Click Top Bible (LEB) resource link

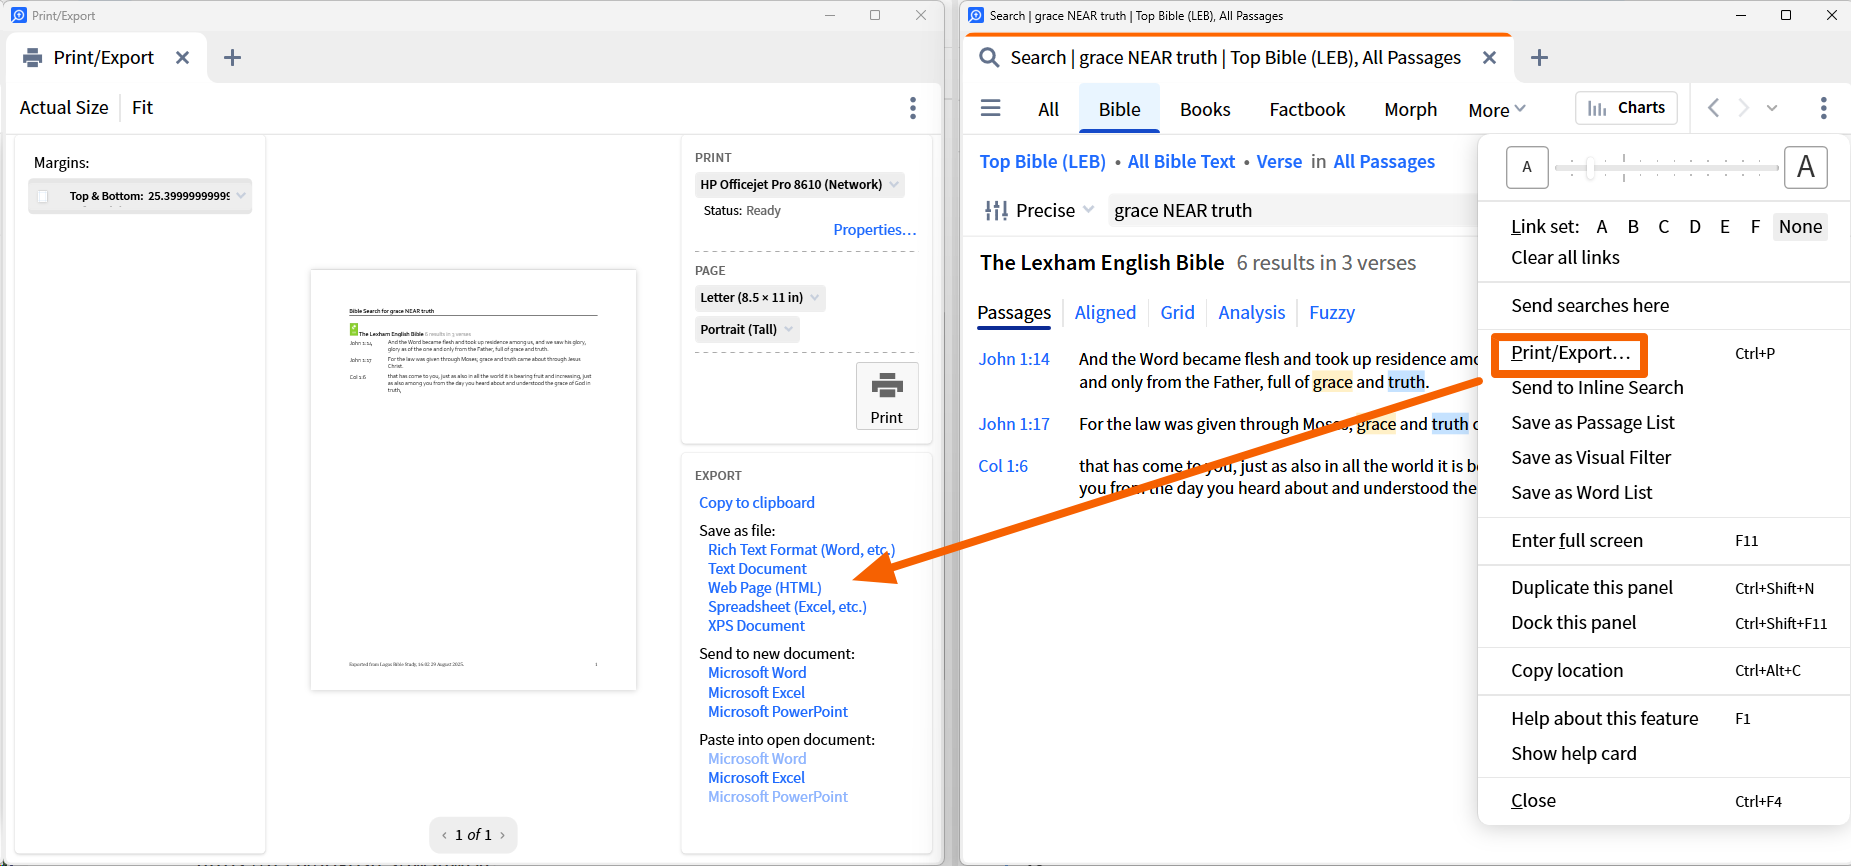coord(1042,162)
